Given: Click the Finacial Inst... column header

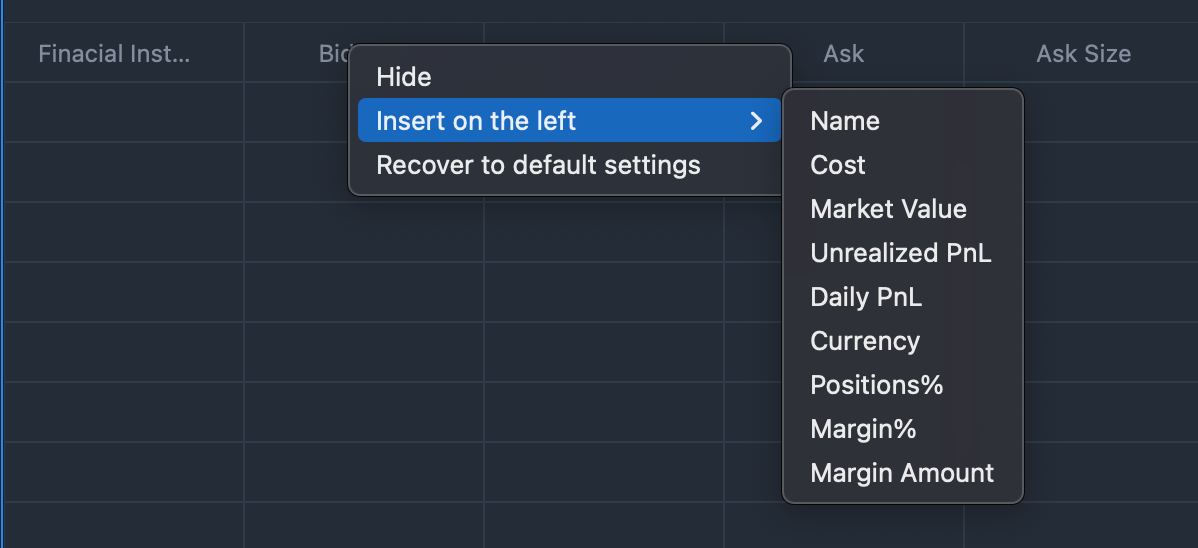Looking at the screenshot, I should click(x=115, y=54).
